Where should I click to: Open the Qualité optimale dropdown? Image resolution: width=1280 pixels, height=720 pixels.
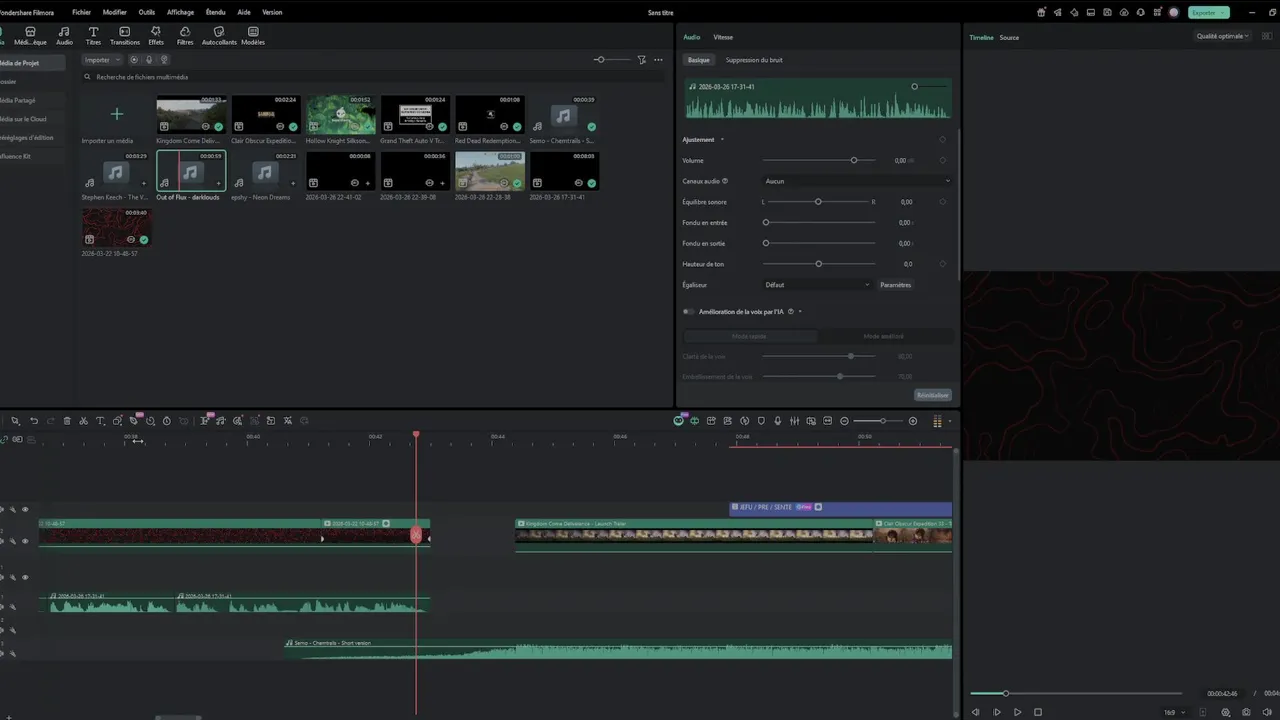coord(1224,36)
